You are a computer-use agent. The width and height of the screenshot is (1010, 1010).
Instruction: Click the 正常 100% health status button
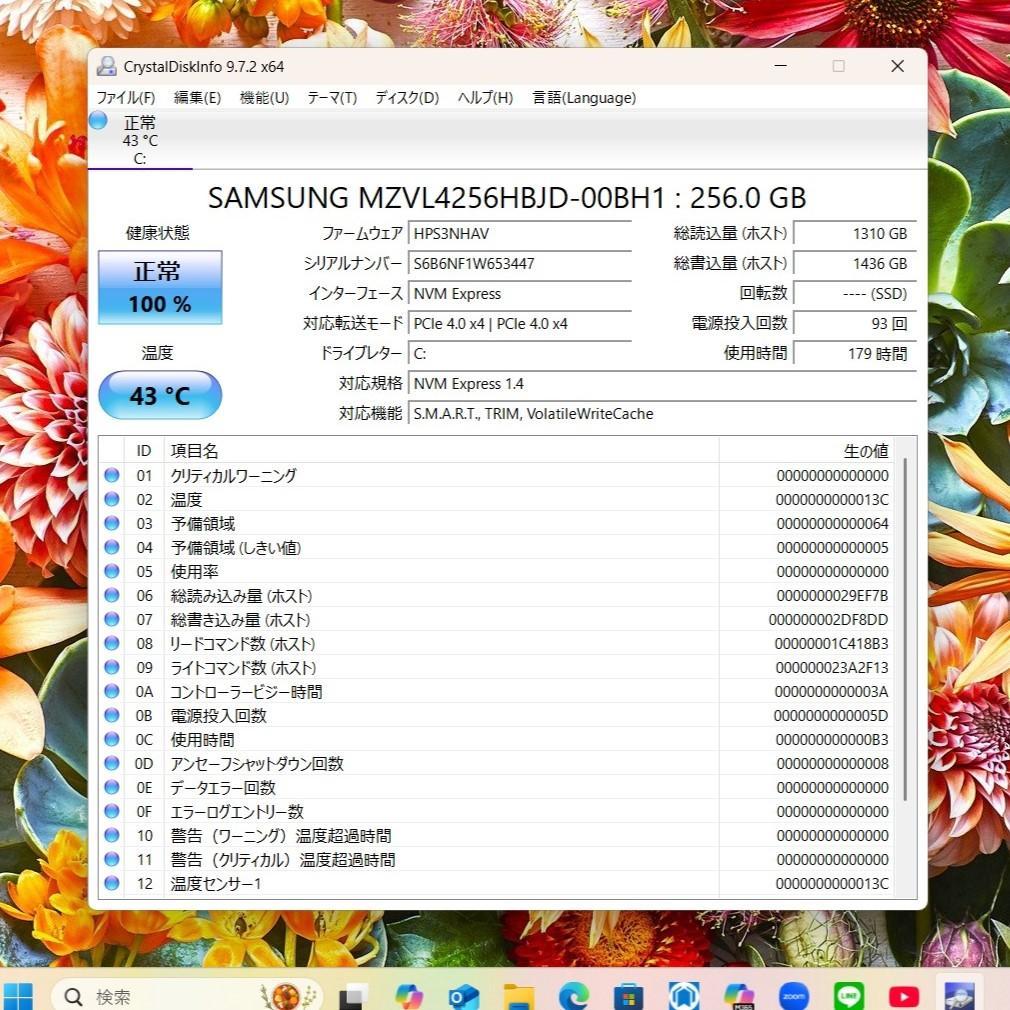159,288
